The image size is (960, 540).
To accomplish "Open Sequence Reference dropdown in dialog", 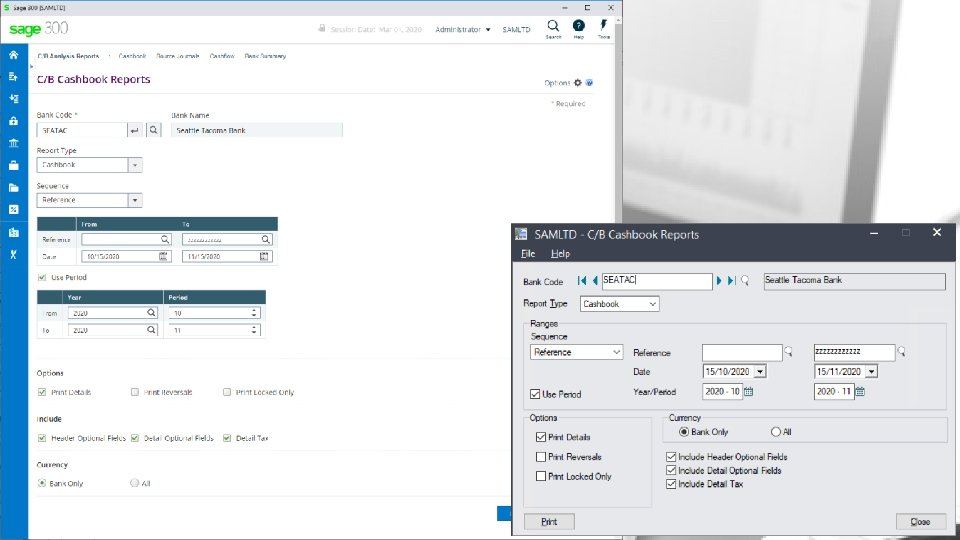I will pyautogui.click(x=617, y=352).
